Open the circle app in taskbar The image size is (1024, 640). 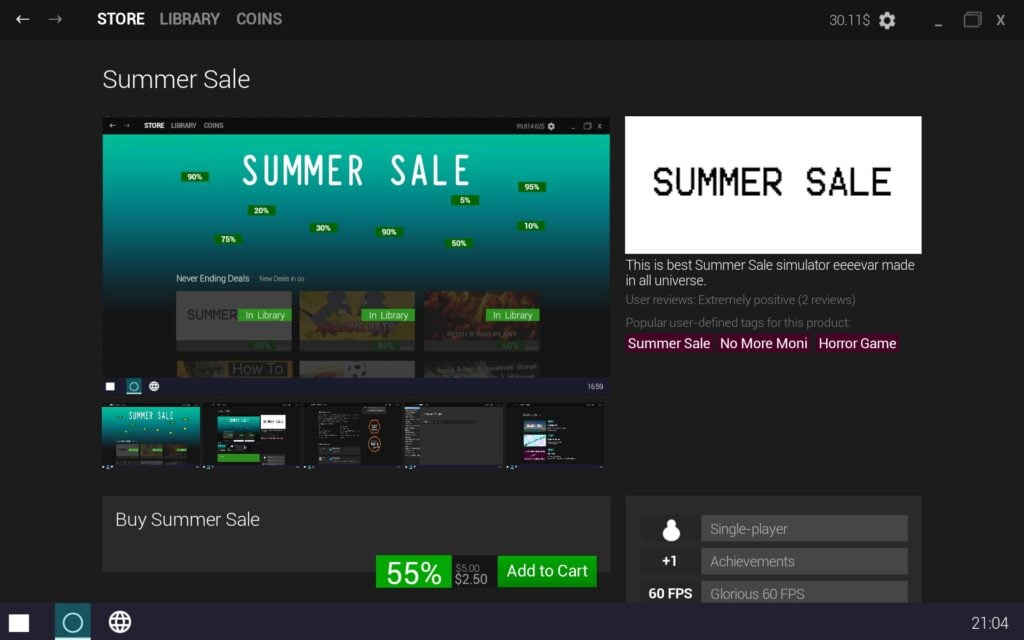(72, 622)
